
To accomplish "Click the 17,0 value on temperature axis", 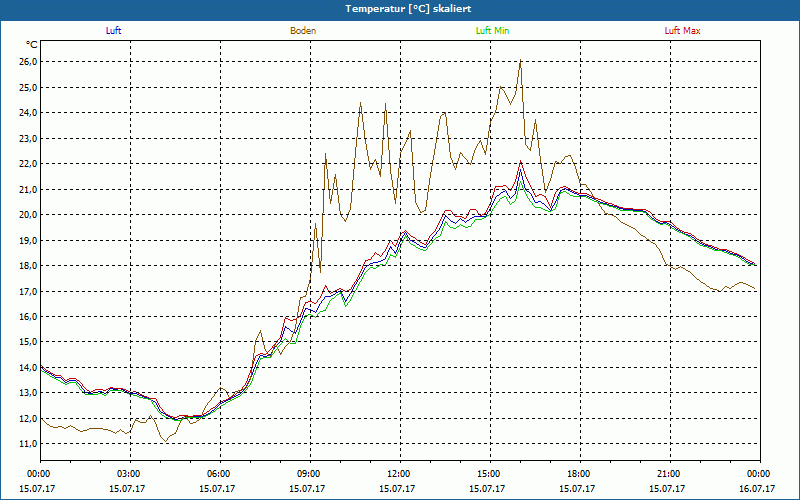I will click(x=28, y=291).
